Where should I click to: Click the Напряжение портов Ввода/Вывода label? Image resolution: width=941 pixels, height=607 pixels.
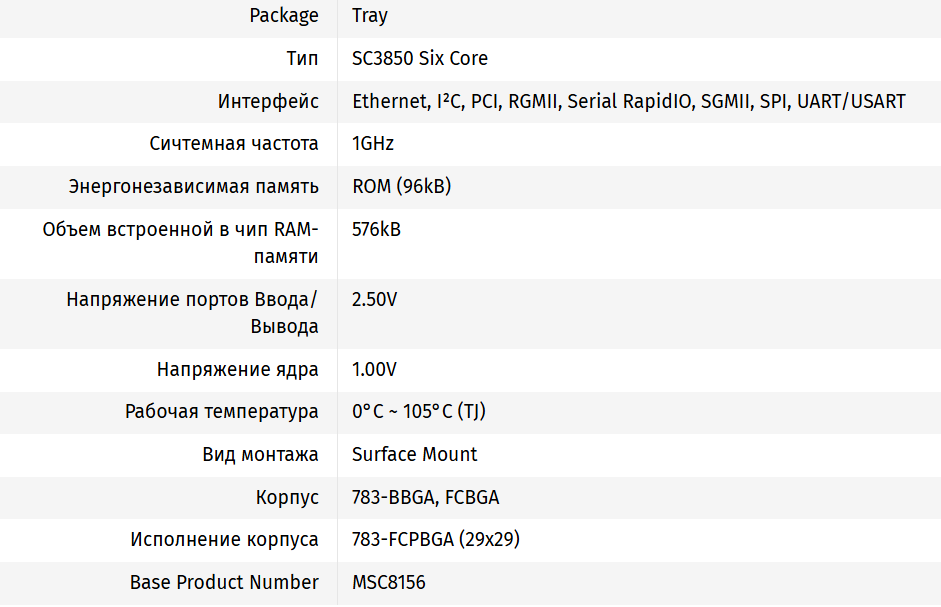tap(192, 313)
